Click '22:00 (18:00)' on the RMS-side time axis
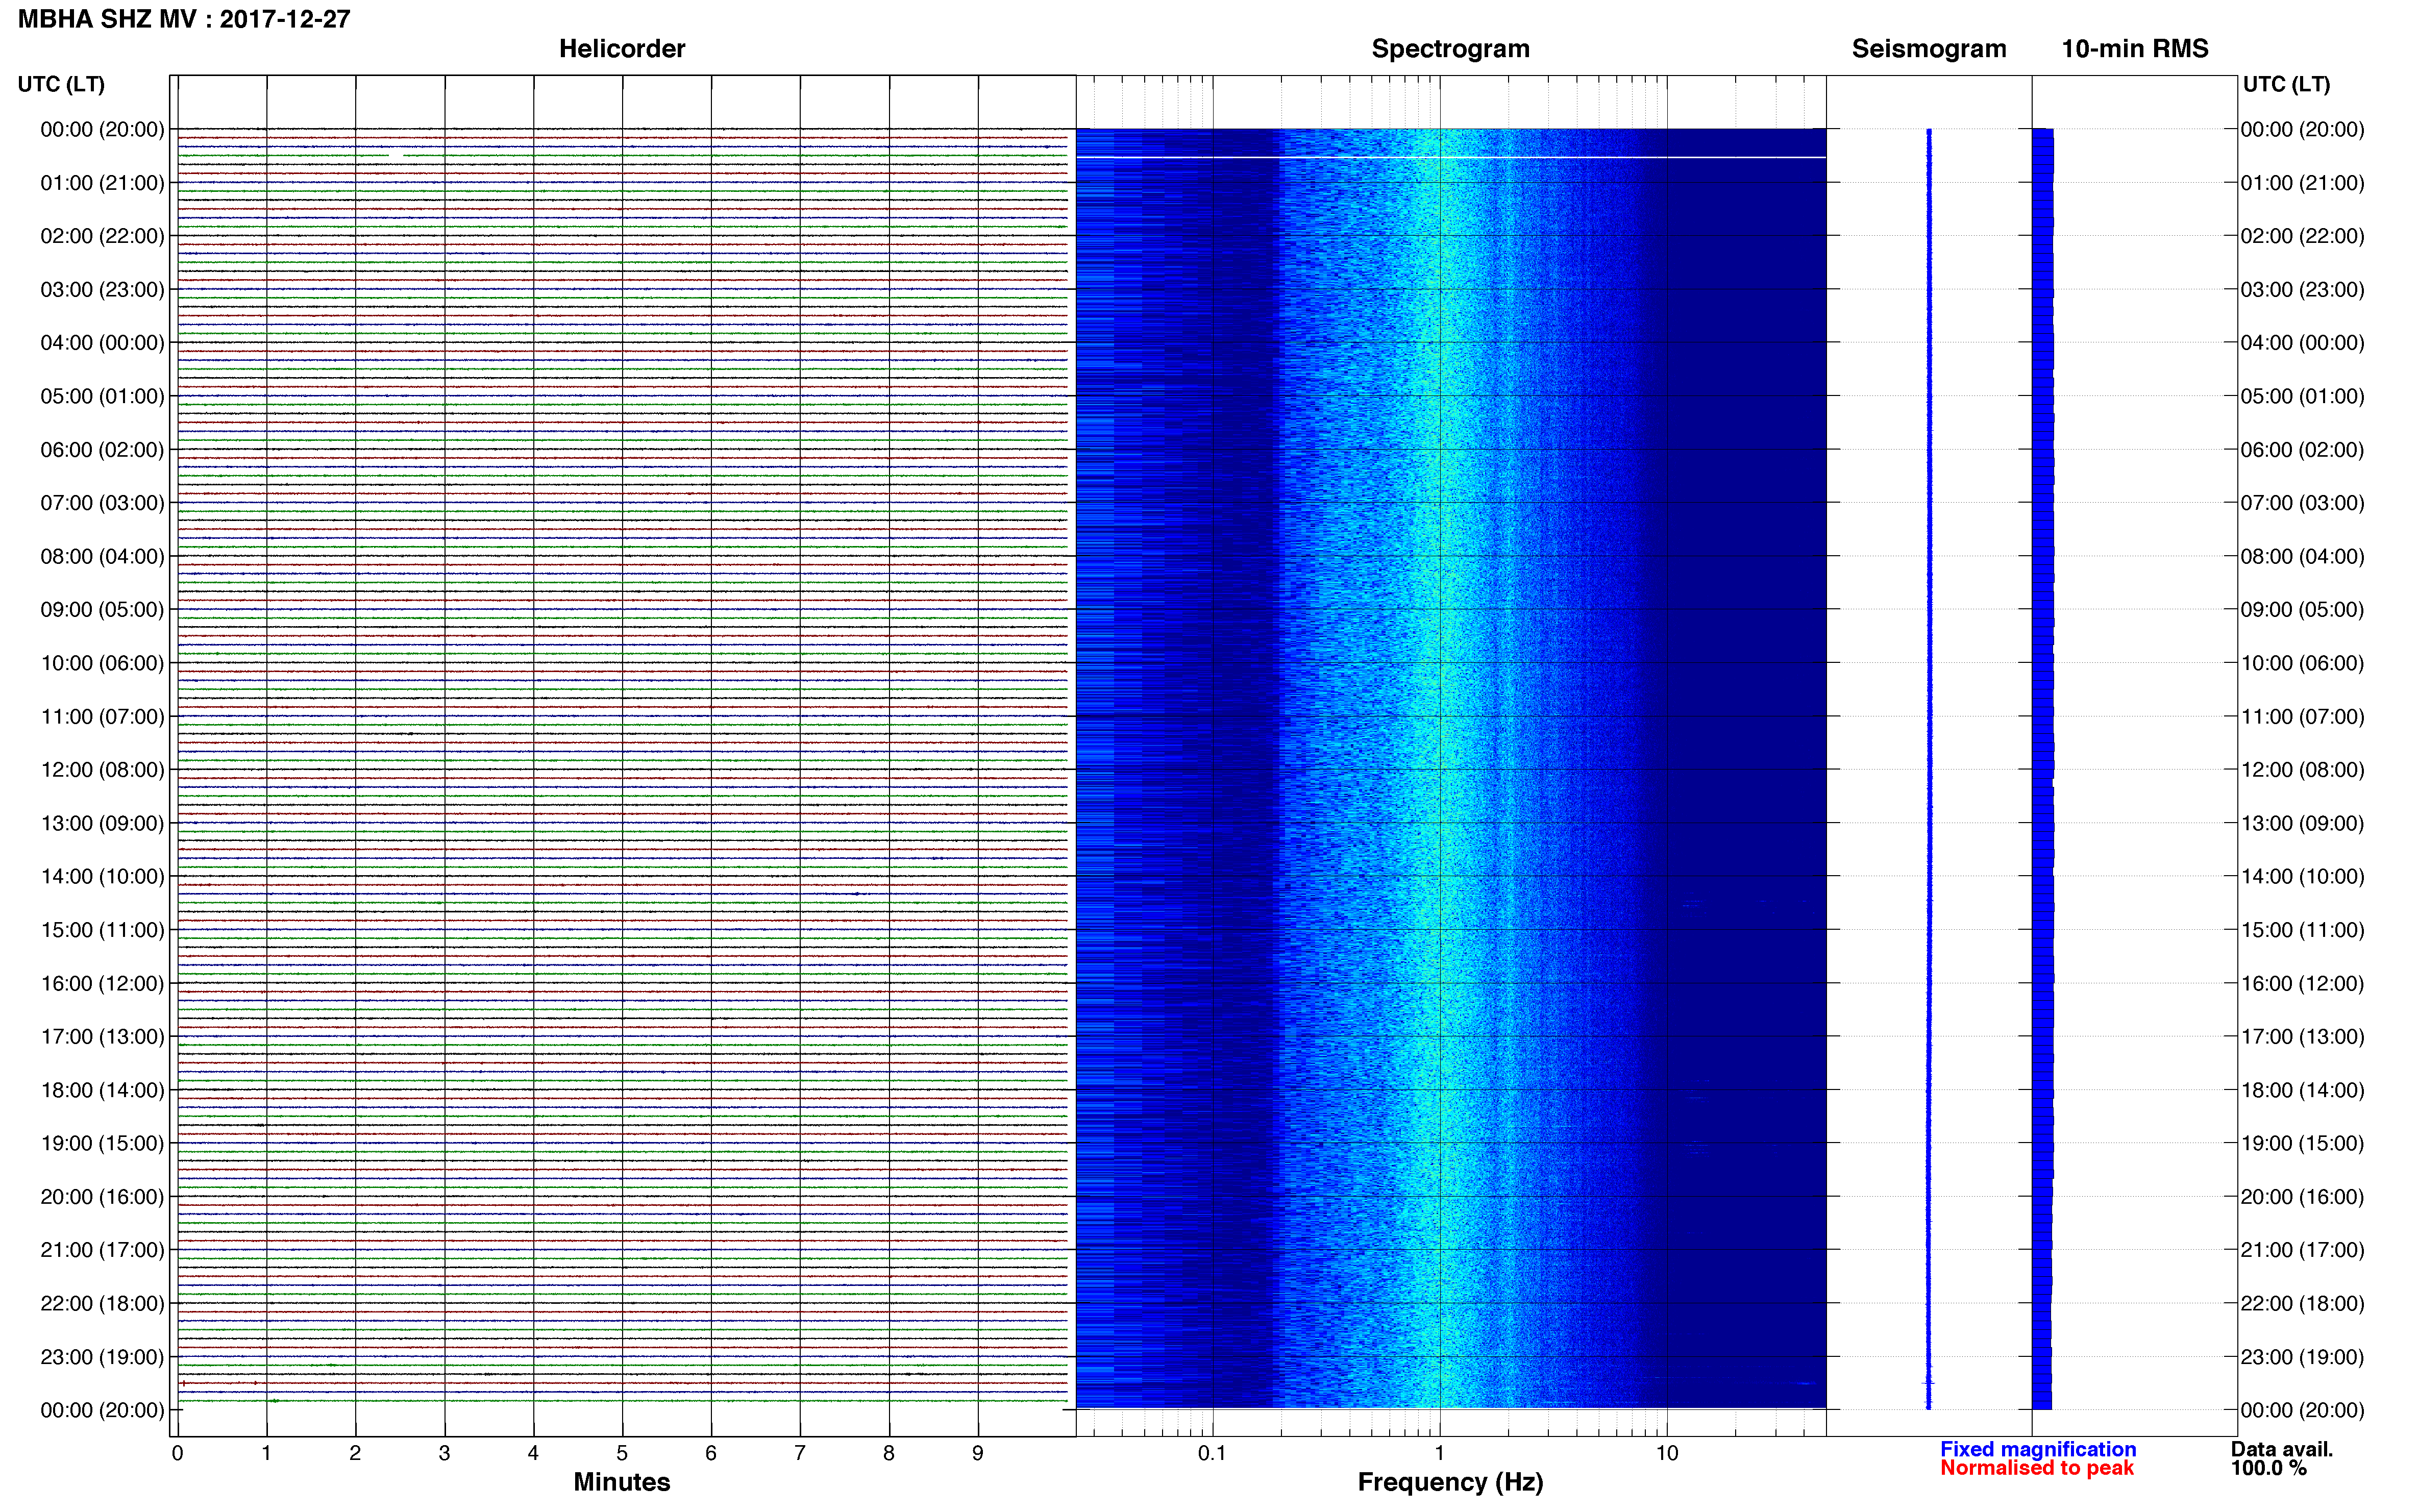 pyautogui.click(x=2302, y=1303)
